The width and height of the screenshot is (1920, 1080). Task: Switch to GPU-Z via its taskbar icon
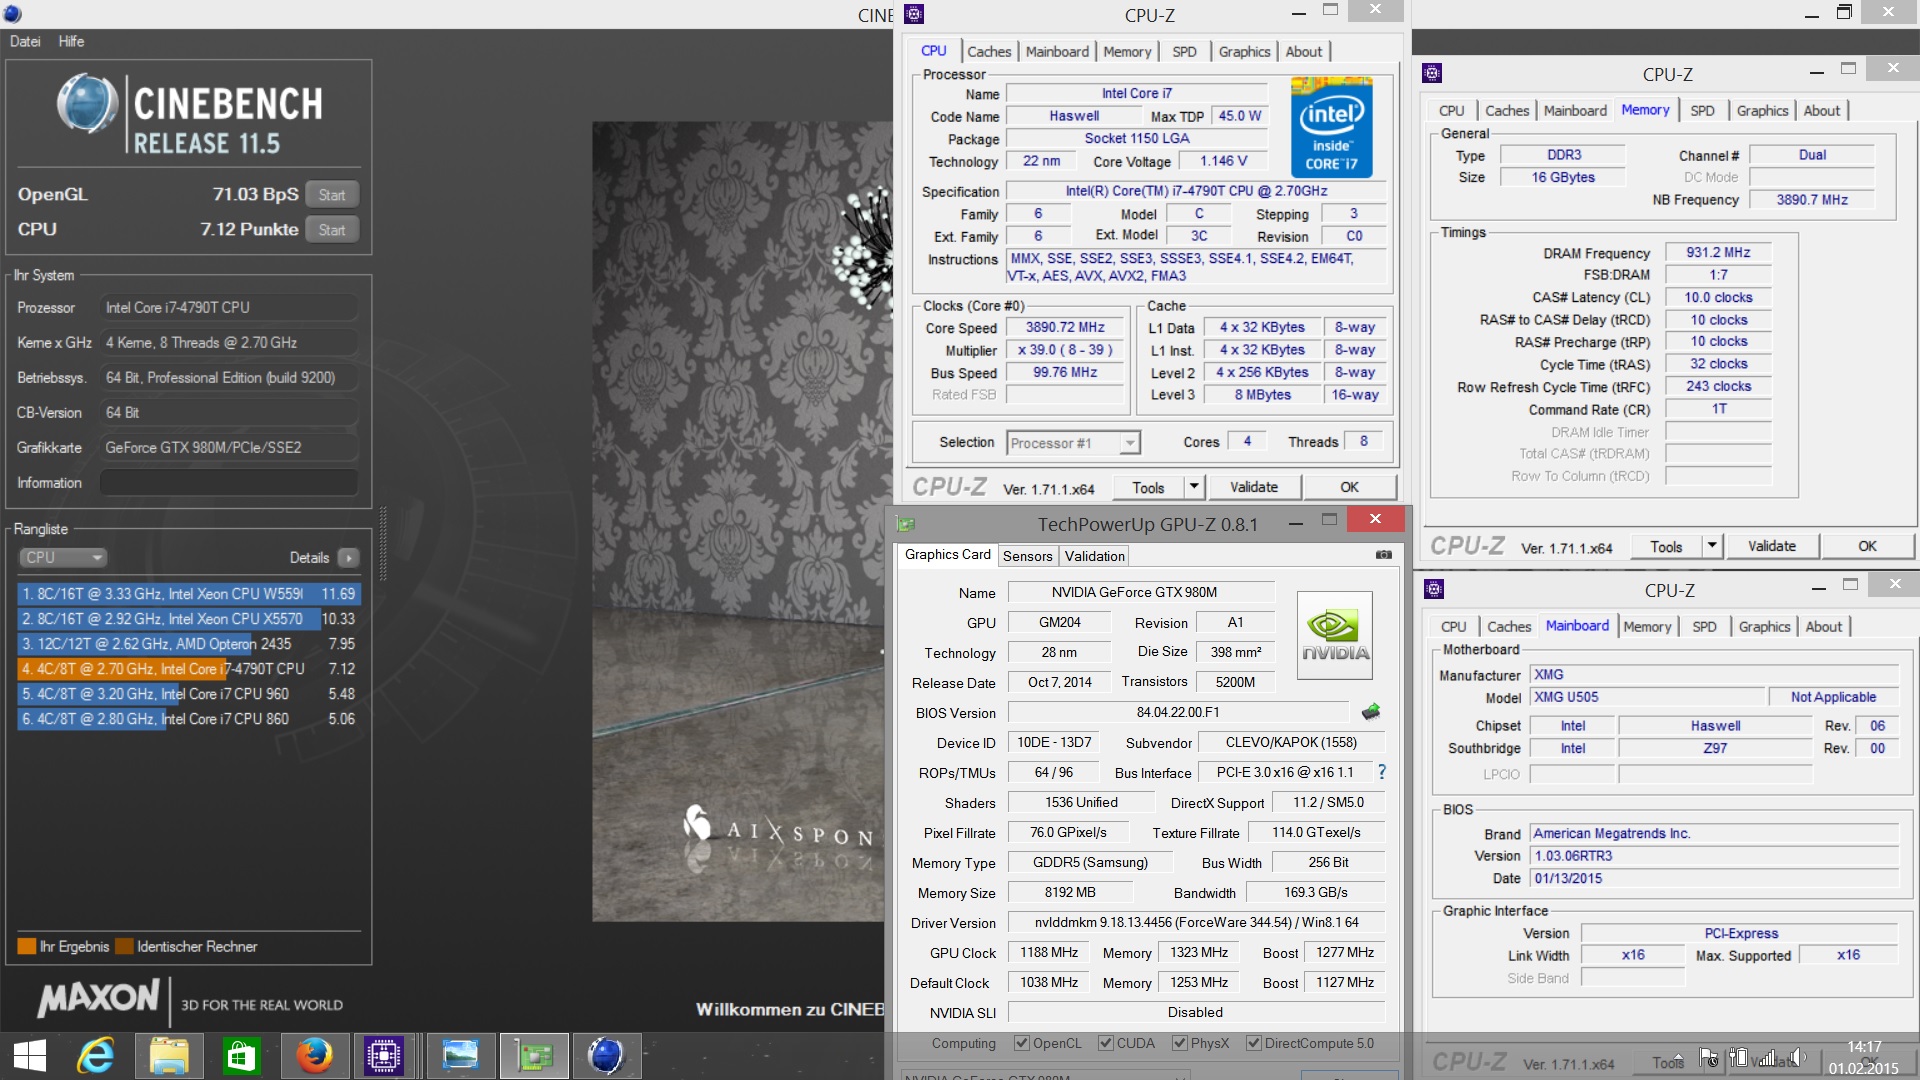click(534, 1056)
